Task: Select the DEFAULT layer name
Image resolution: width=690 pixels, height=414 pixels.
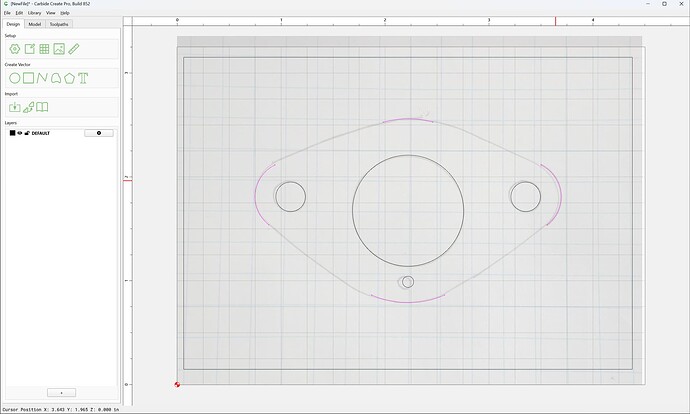Action: coord(40,133)
